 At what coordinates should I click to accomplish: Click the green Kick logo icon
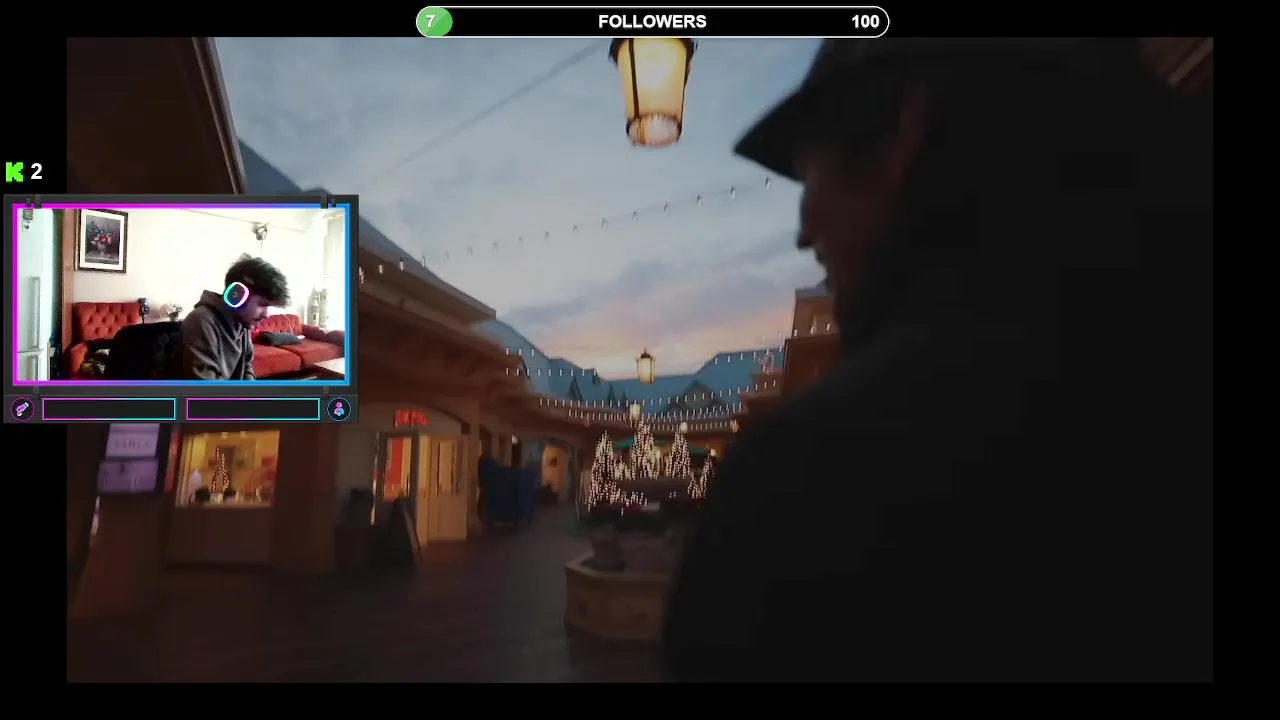14,172
